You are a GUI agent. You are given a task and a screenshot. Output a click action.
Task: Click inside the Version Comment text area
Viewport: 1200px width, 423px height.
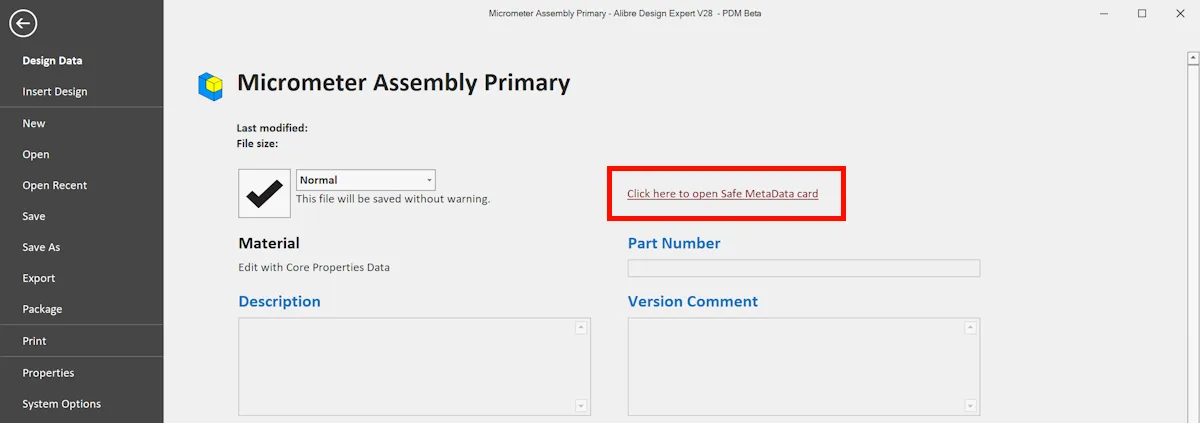click(795, 366)
